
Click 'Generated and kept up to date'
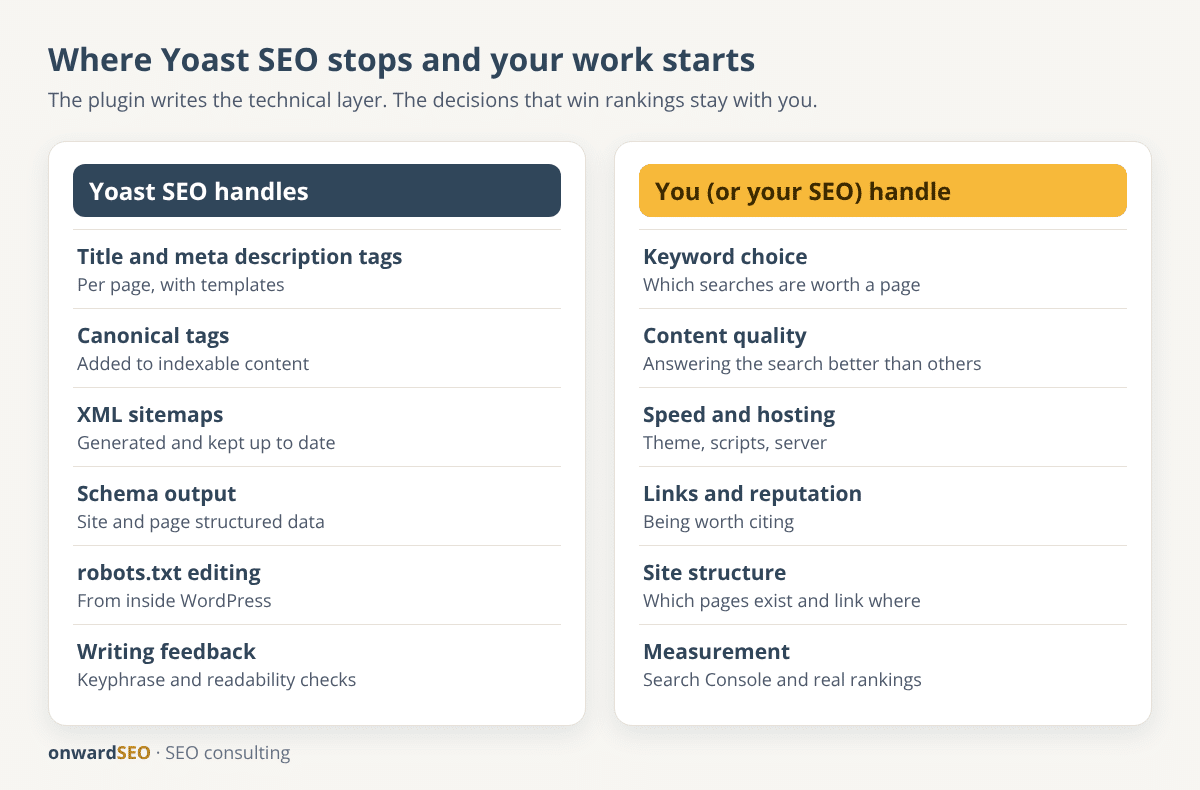coord(206,443)
